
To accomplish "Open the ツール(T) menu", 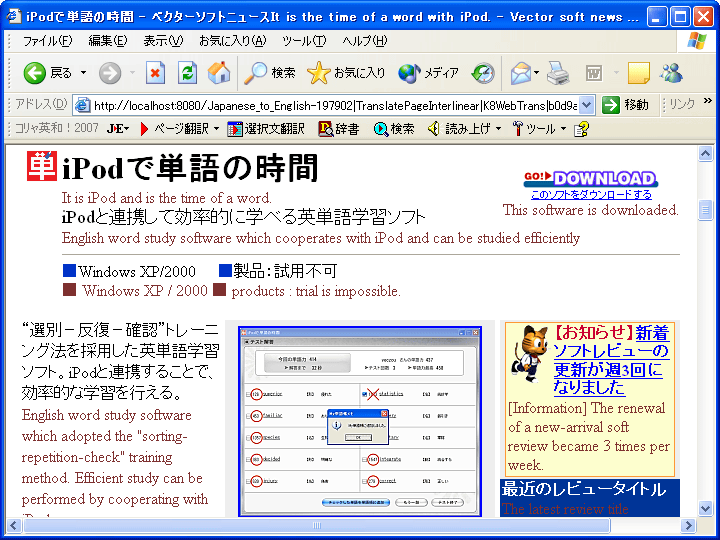I will 304,41.
